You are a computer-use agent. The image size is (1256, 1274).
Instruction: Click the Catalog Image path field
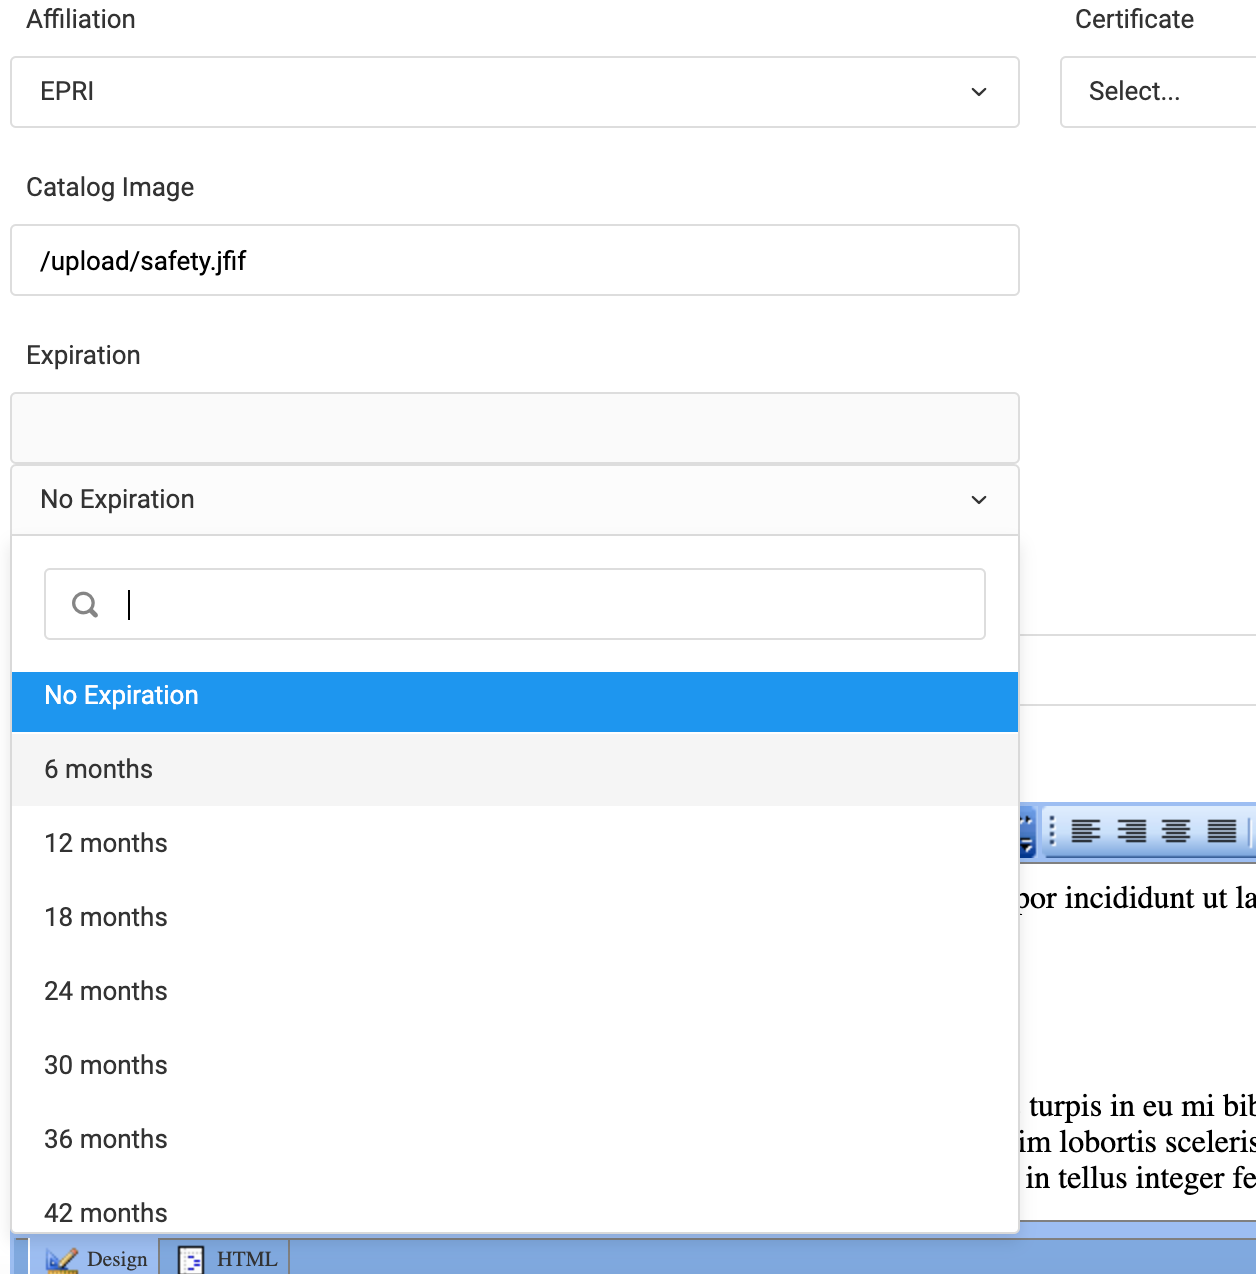click(x=514, y=261)
